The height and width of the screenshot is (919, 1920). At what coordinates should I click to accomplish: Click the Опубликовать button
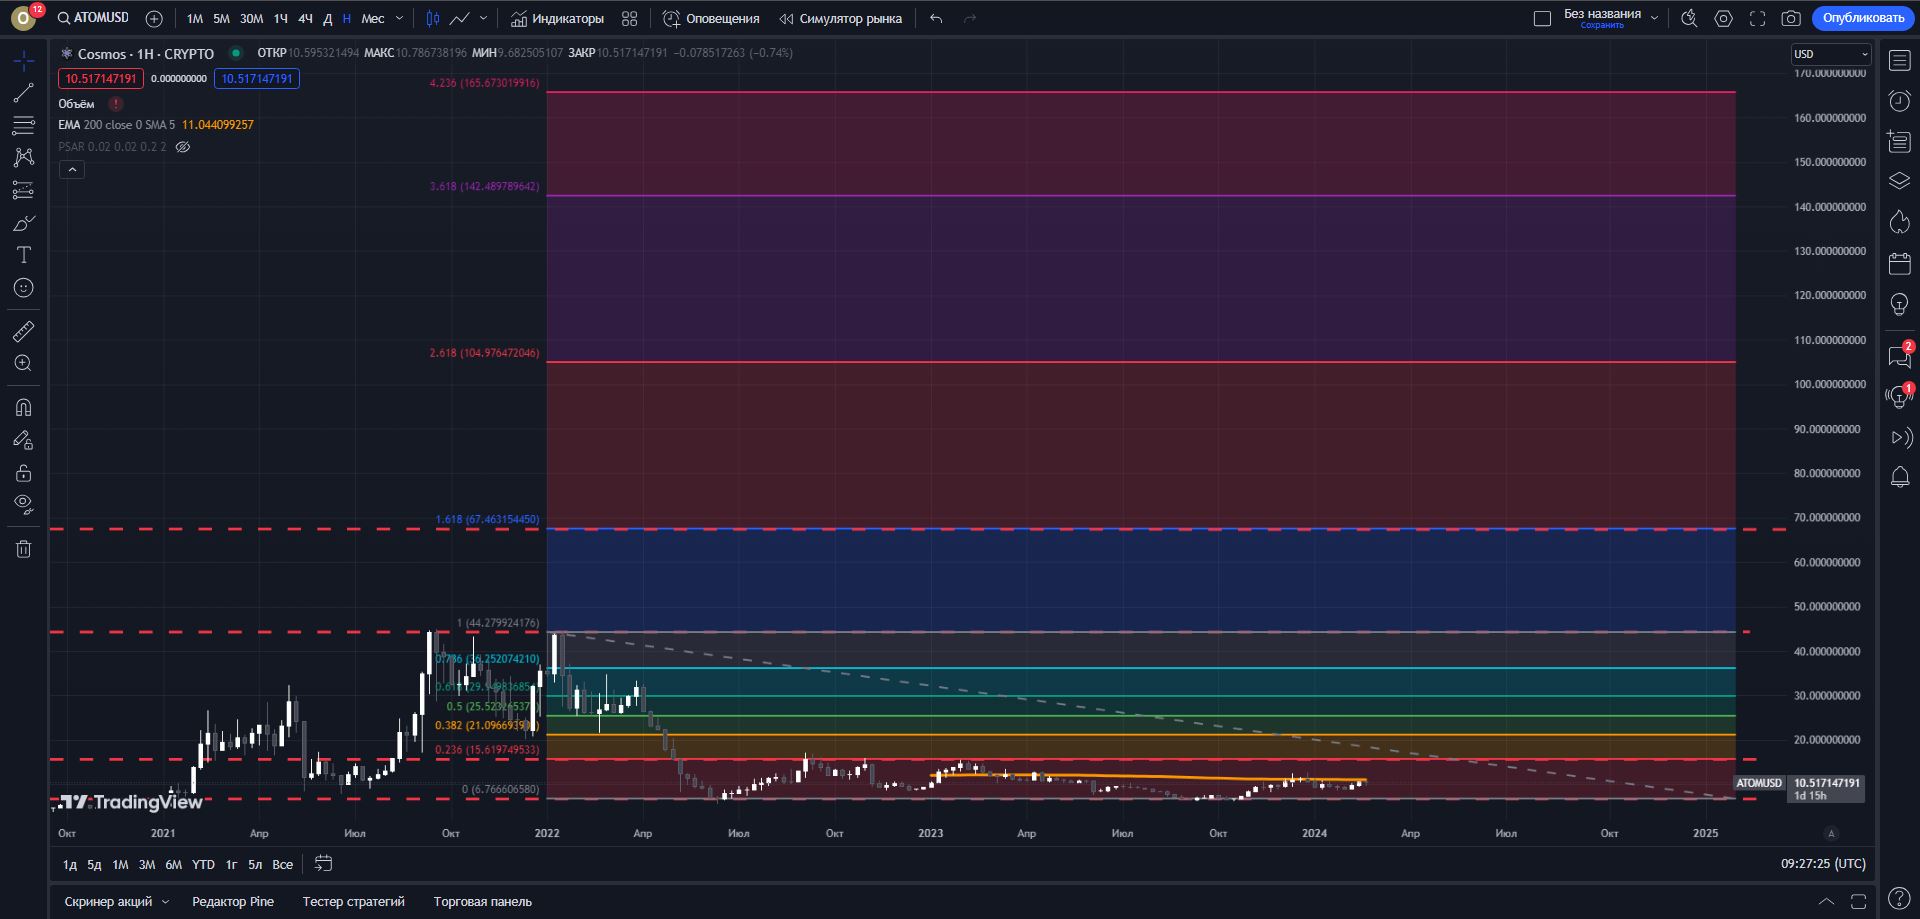[x=1863, y=18]
